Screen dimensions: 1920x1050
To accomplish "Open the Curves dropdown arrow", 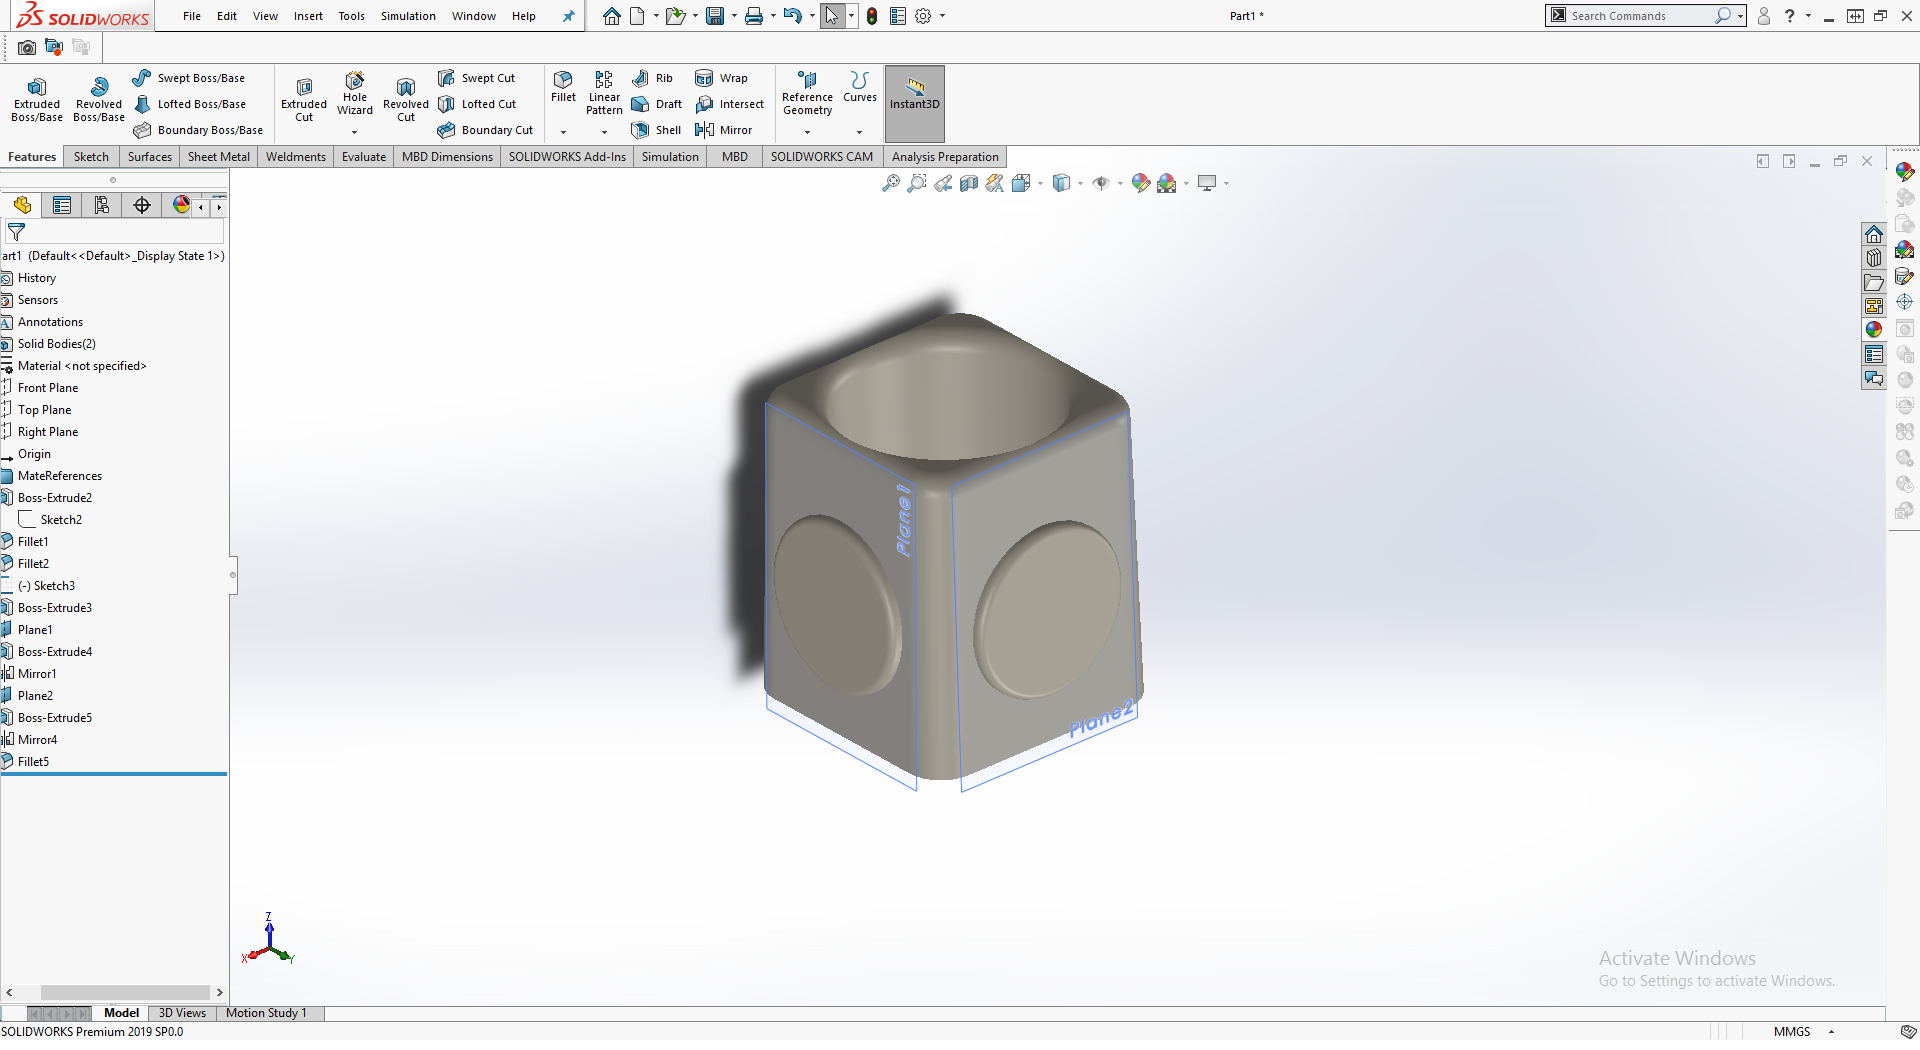I will pyautogui.click(x=859, y=132).
